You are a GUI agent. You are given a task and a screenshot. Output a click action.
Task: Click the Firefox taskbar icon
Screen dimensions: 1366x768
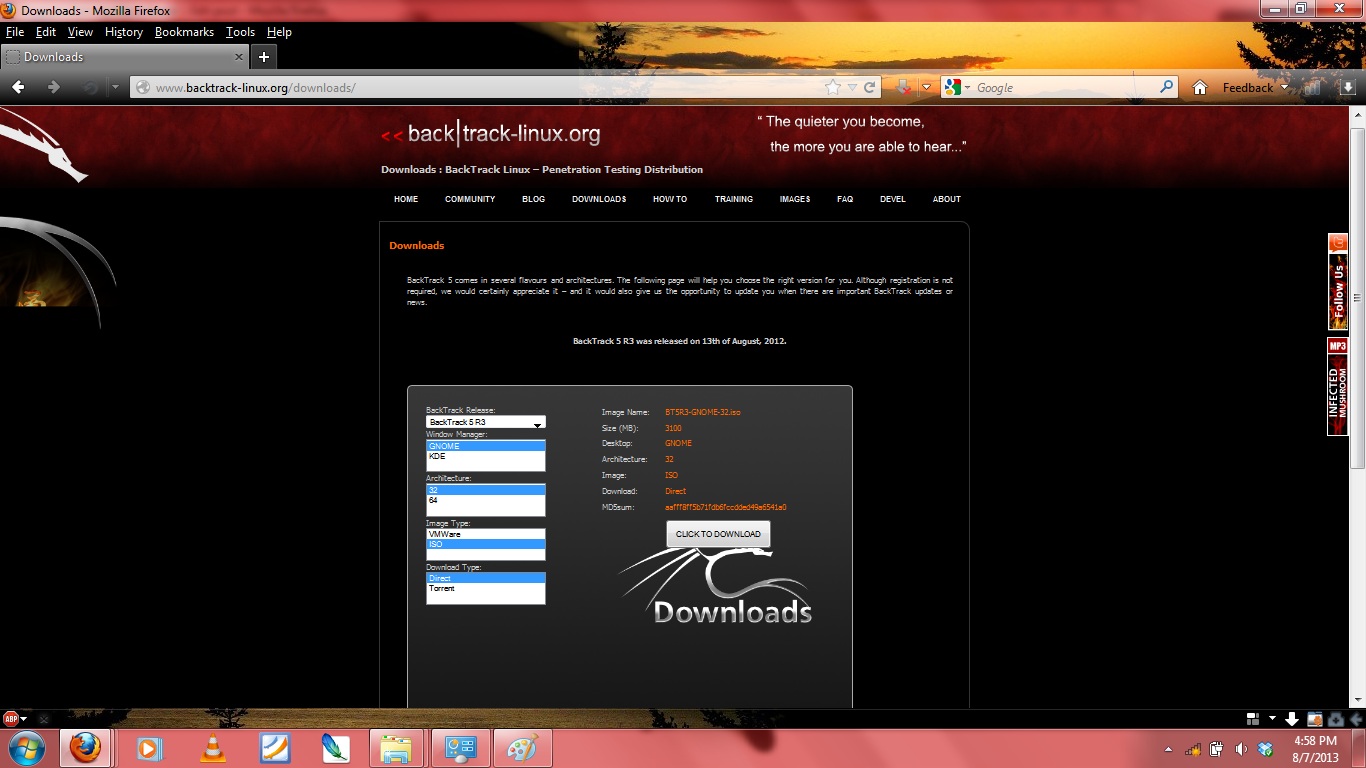[85, 748]
